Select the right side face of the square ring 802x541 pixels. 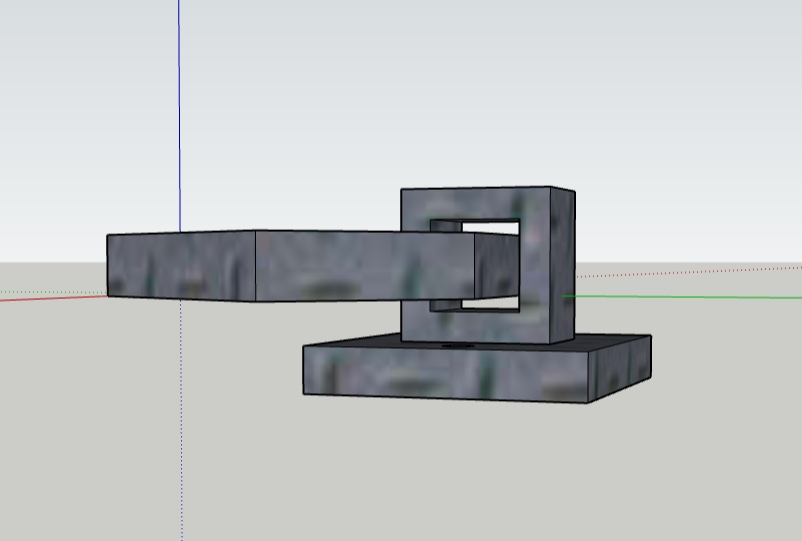pos(563,266)
